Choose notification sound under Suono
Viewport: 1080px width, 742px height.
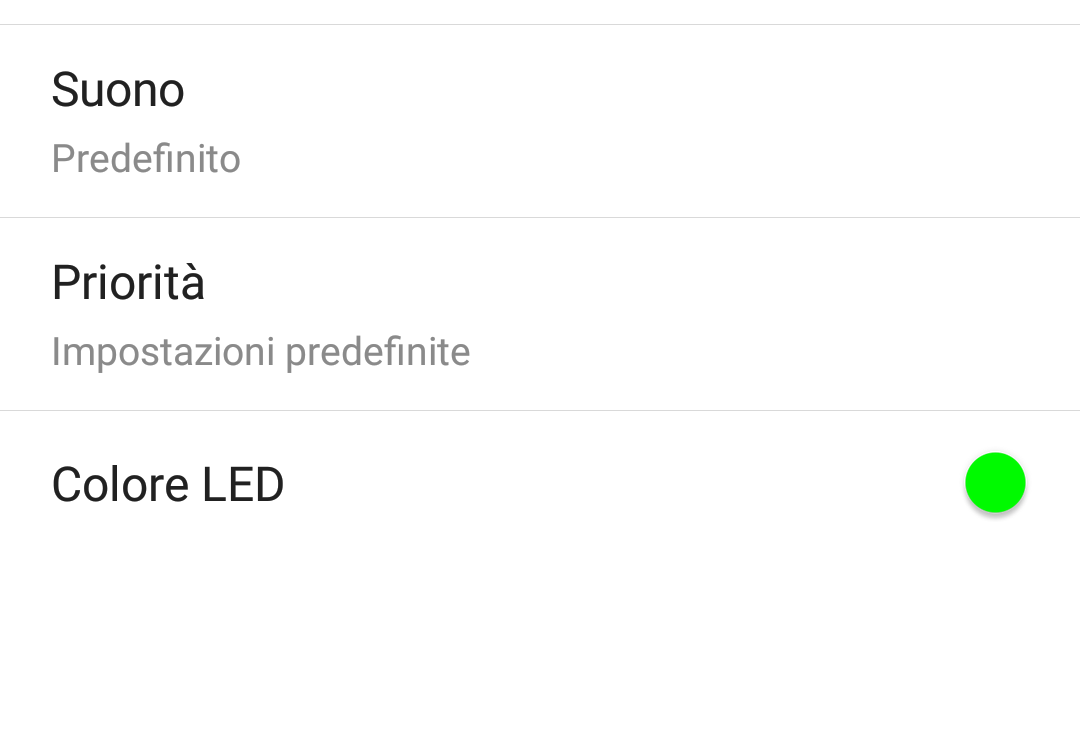coord(540,121)
